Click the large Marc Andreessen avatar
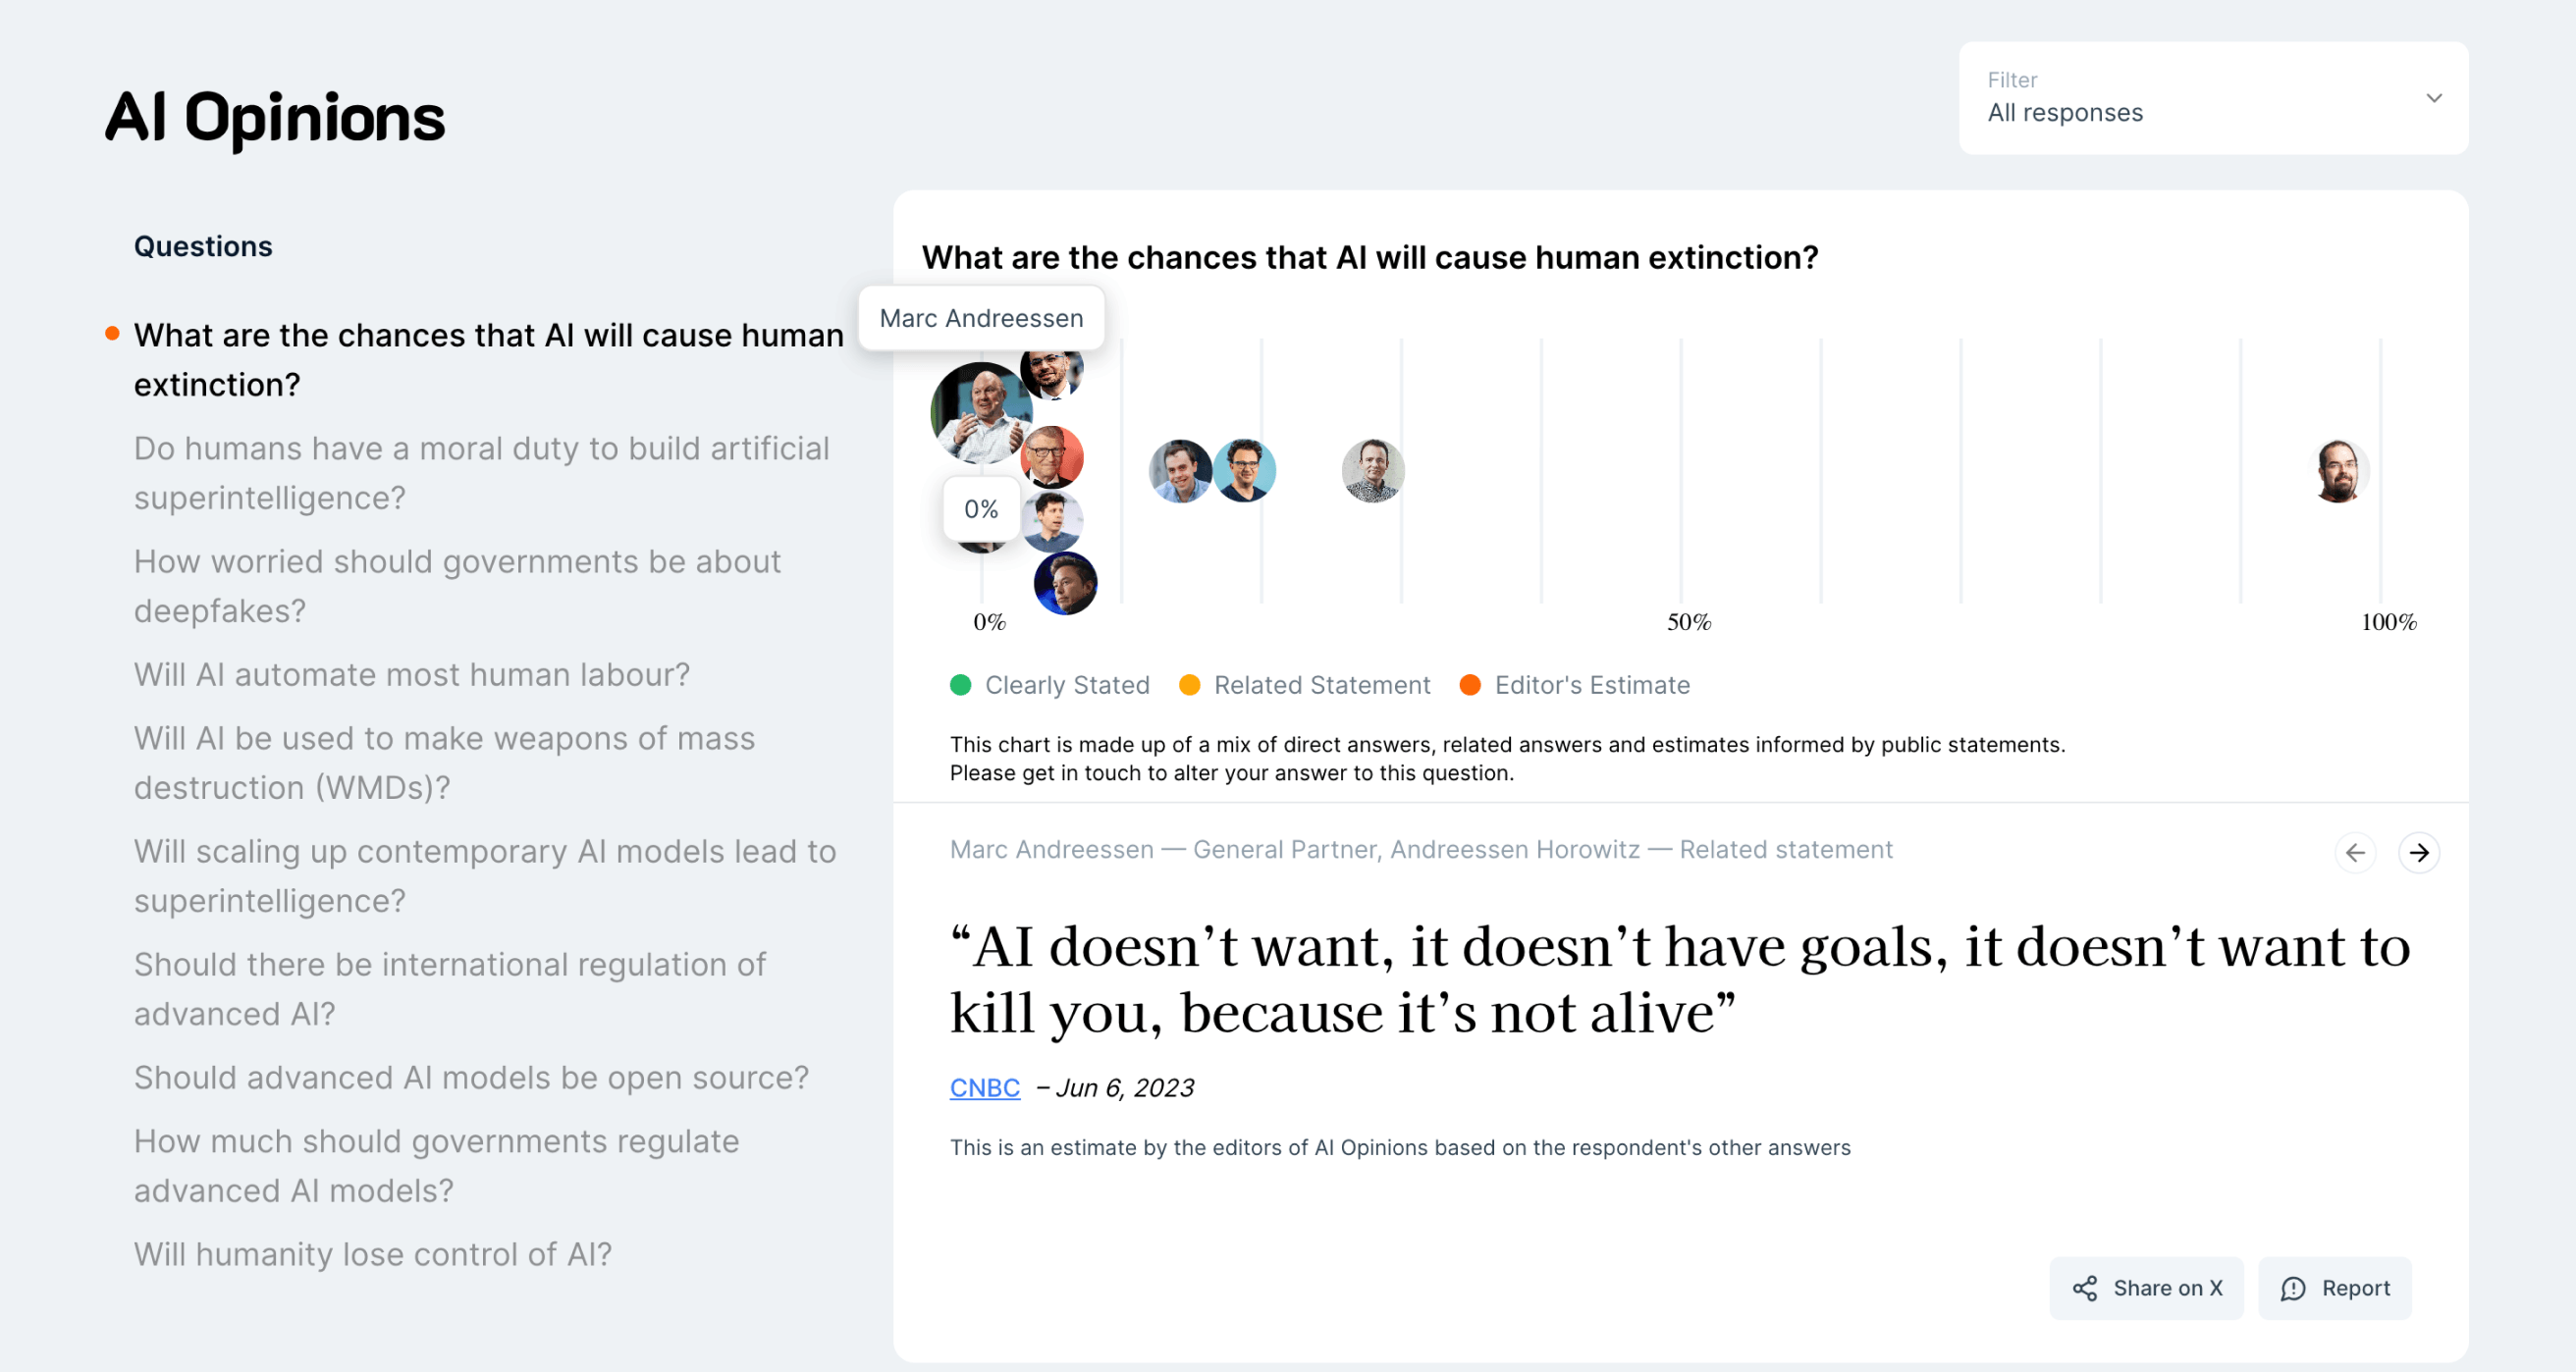This screenshot has height=1372, width=2576. [978, 412]
